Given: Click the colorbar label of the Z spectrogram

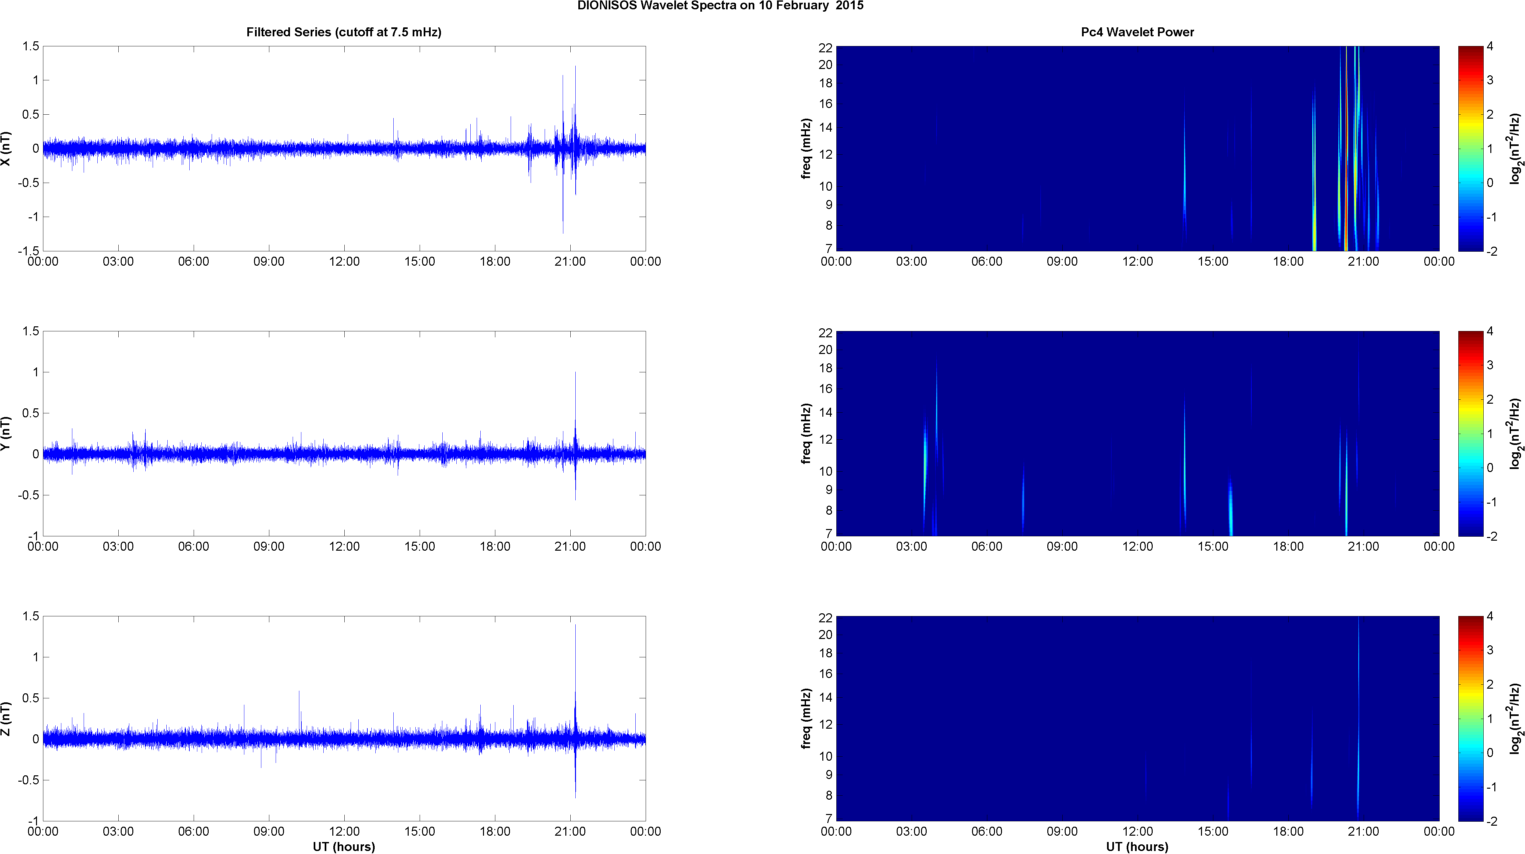Looking at the screenshot, I should coord(1516,718).
